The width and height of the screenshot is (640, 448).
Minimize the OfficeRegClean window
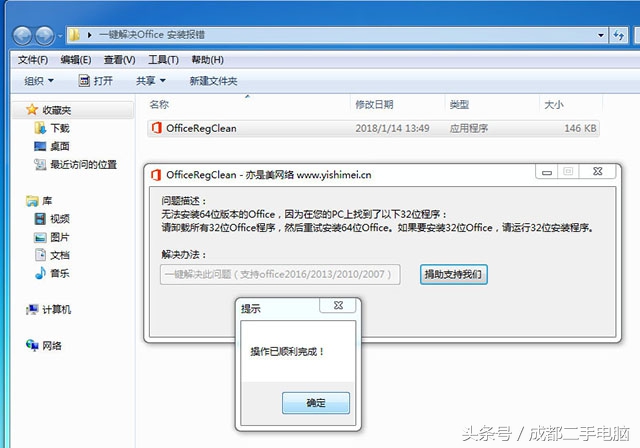pos(547,172)
